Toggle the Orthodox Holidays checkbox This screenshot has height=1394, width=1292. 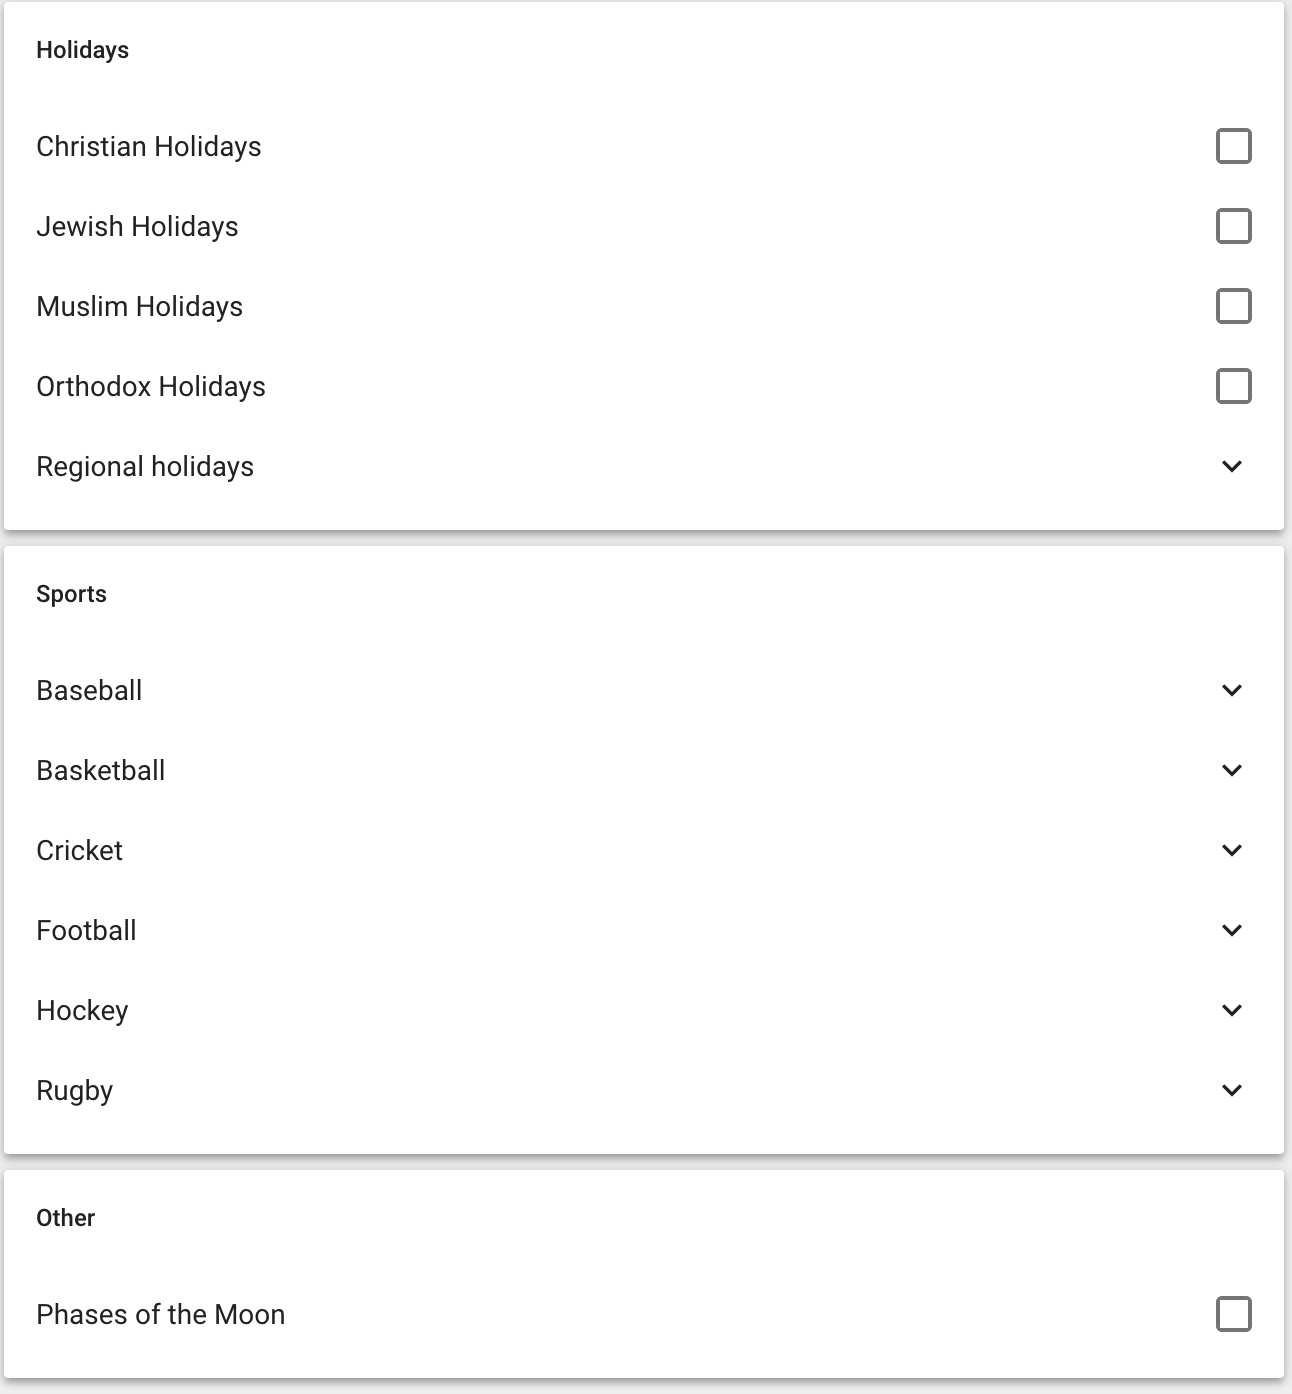[1233, 386]
